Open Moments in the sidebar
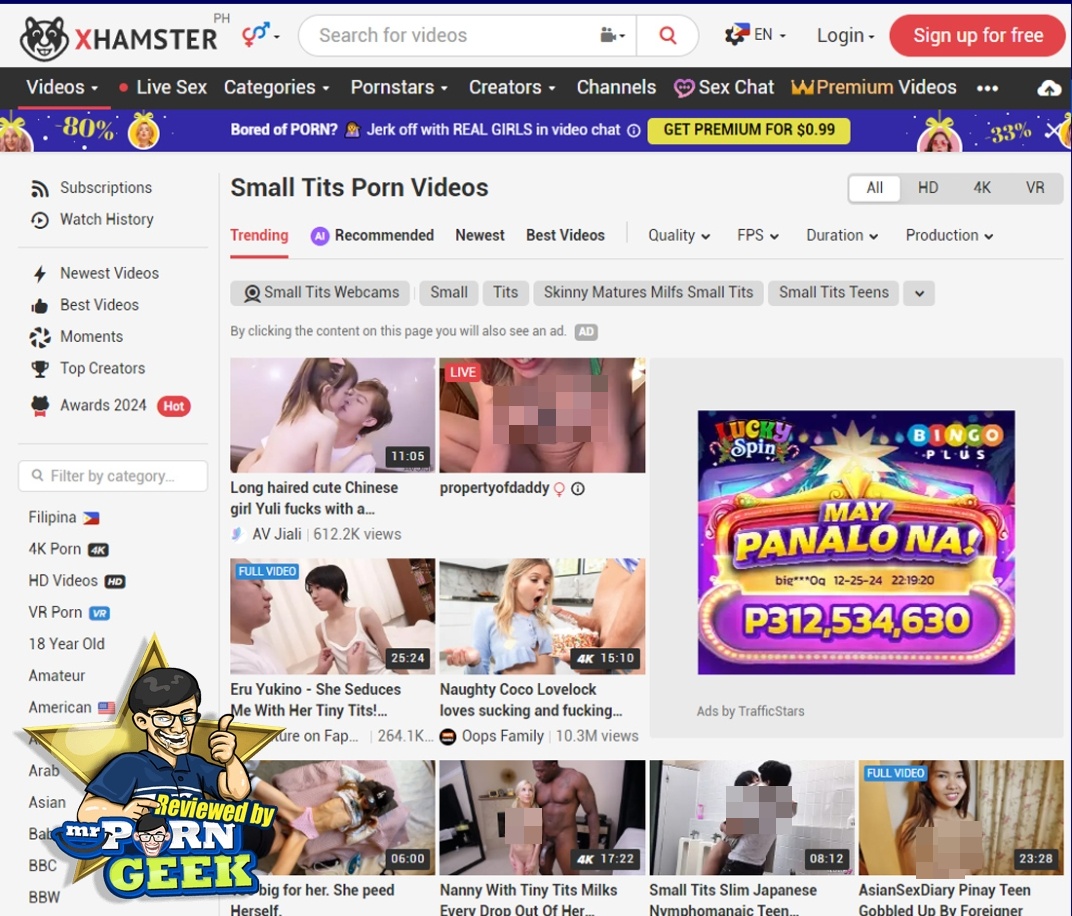Screen dimensions: 1072x916 point(91,337)
